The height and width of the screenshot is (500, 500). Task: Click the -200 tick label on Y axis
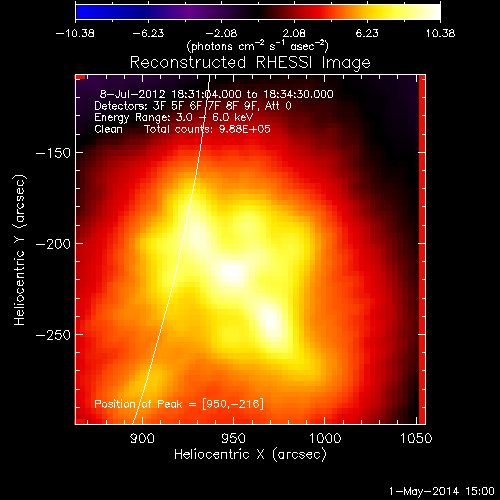[53, 244]
